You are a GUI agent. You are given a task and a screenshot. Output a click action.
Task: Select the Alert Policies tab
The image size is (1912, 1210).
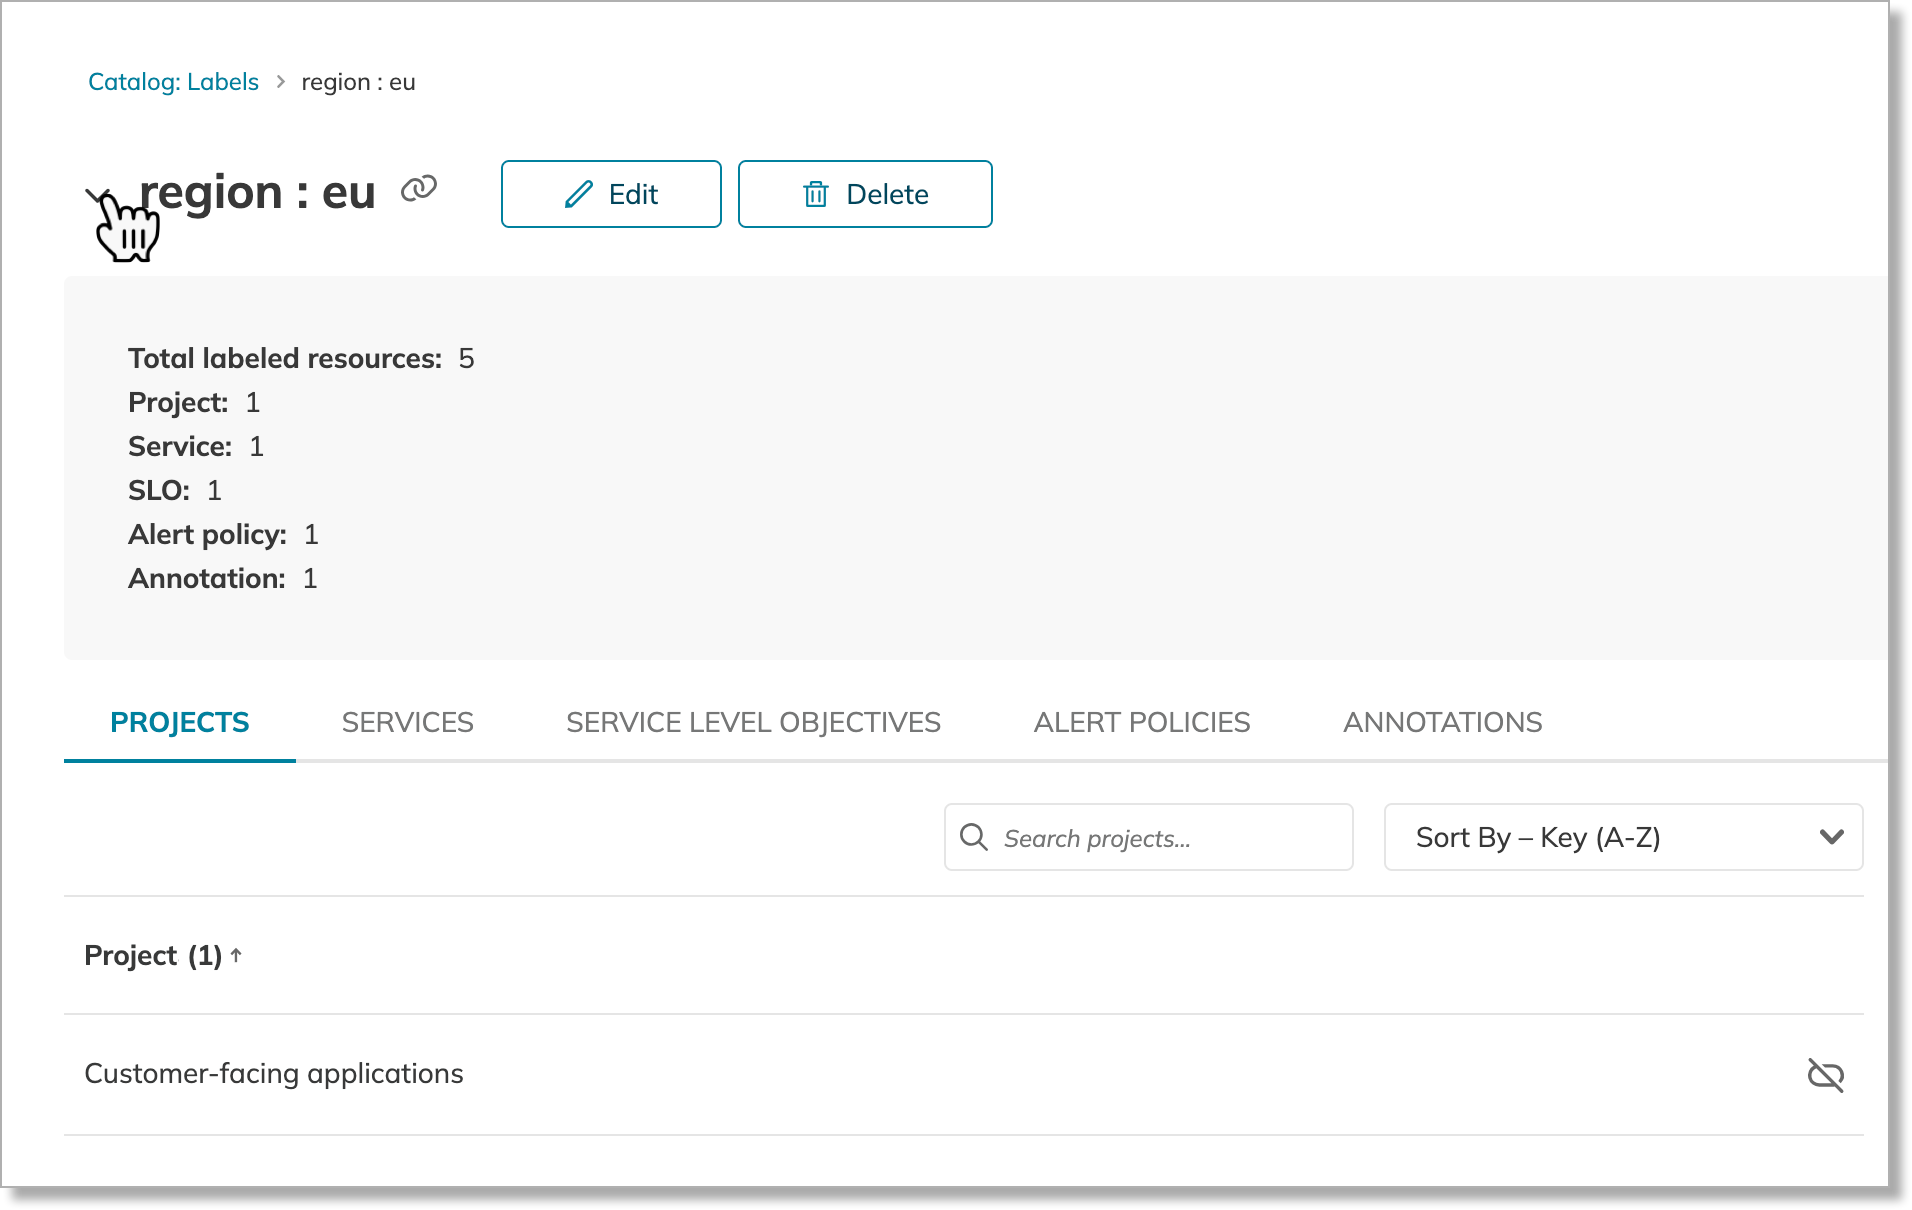coord(1141,722)
